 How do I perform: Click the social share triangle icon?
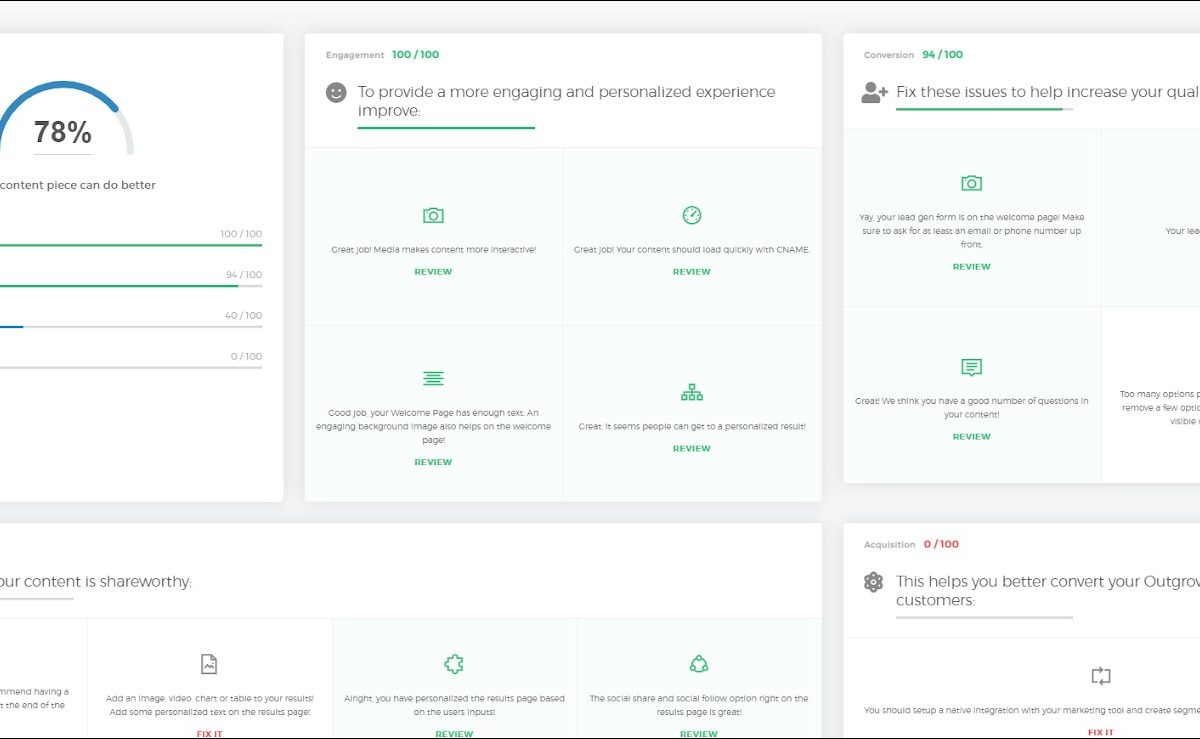click(699, 664)
